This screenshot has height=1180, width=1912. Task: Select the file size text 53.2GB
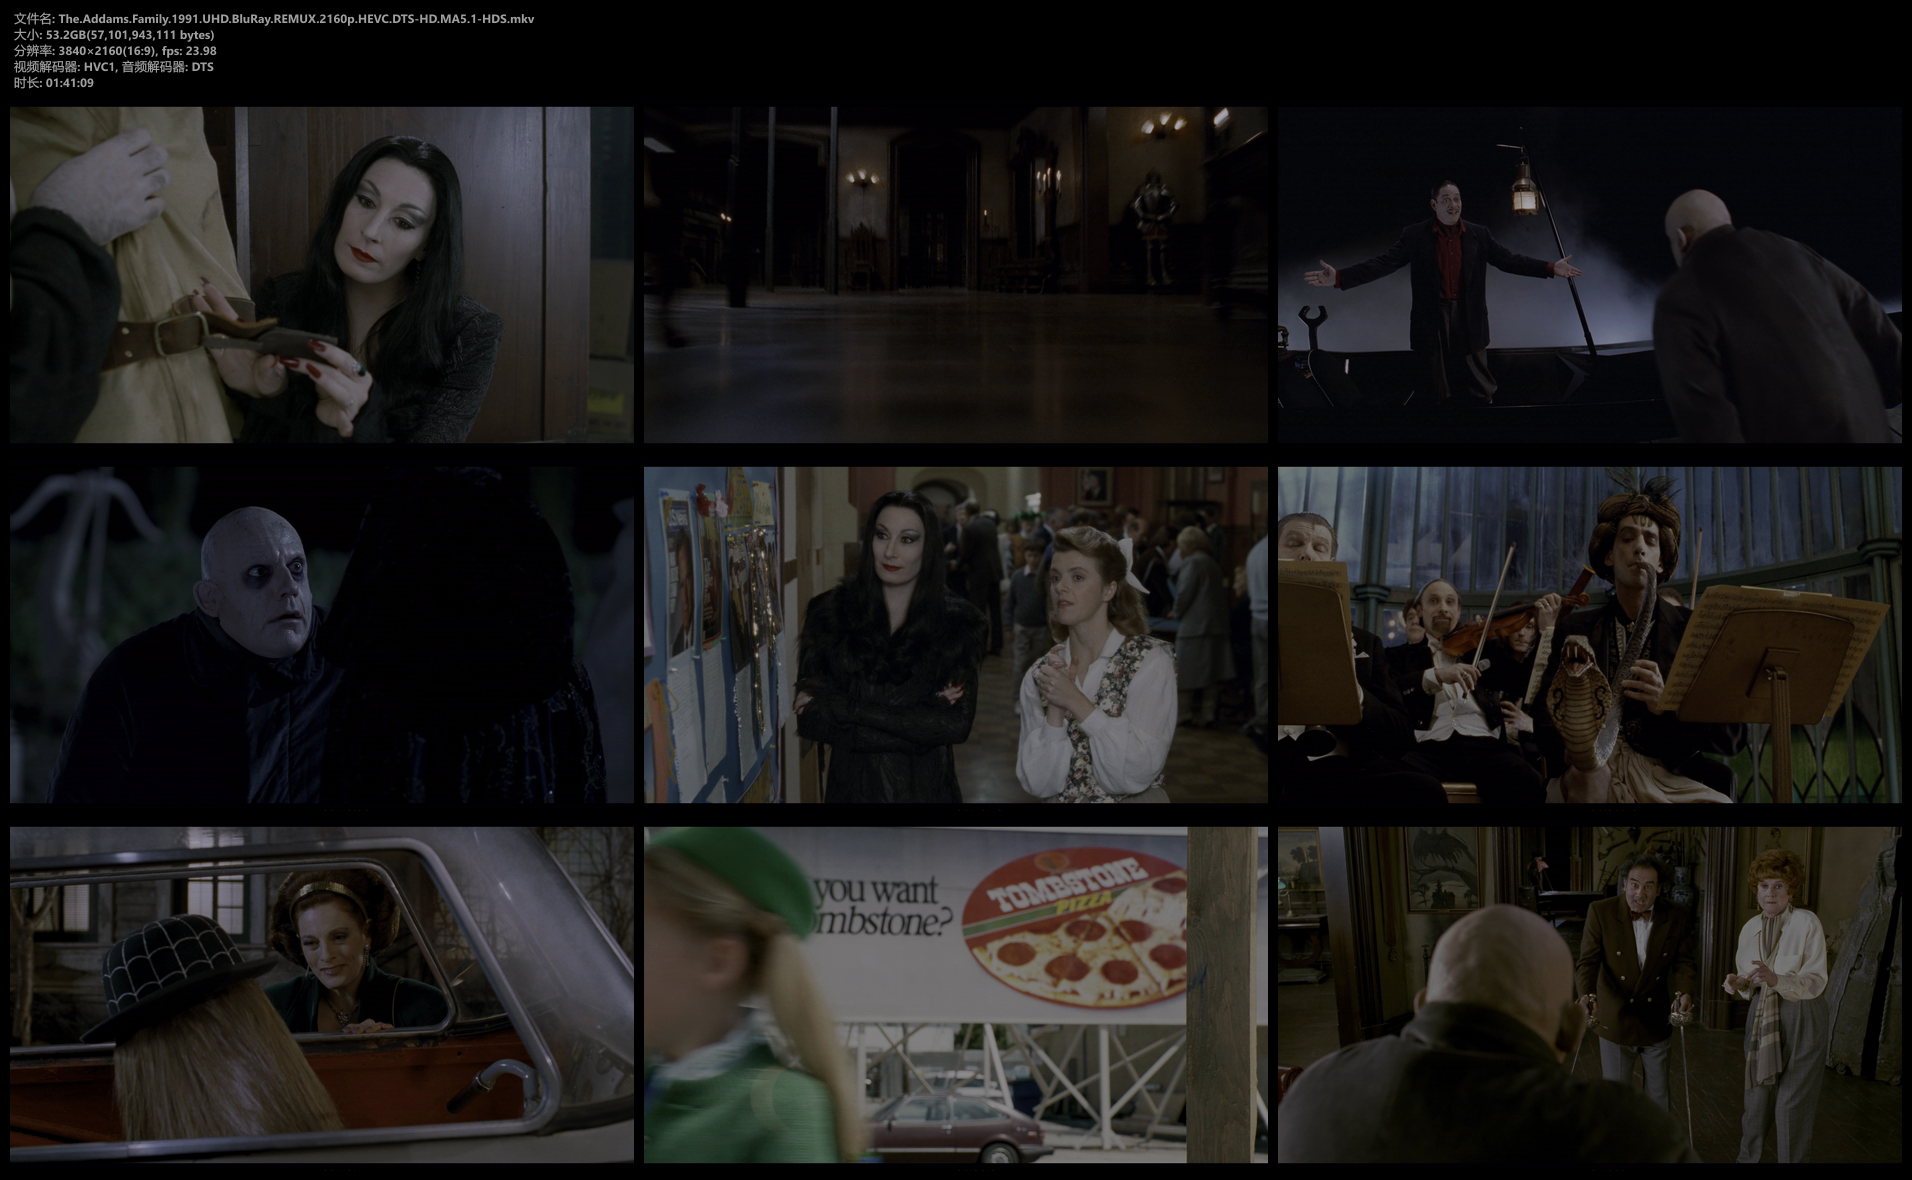coord(66,35)
